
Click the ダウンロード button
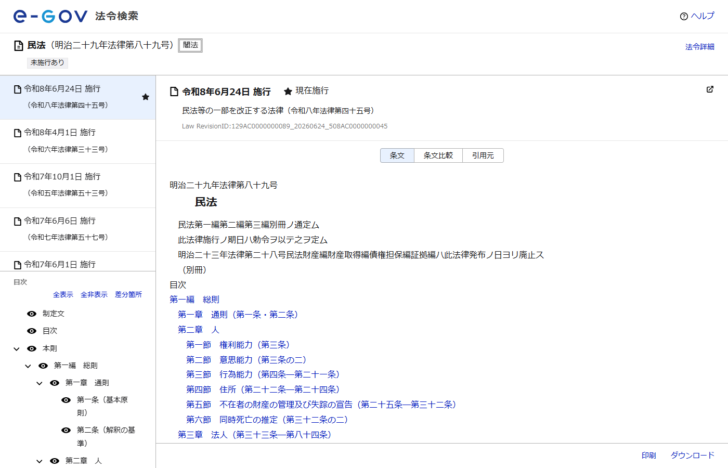692,455
